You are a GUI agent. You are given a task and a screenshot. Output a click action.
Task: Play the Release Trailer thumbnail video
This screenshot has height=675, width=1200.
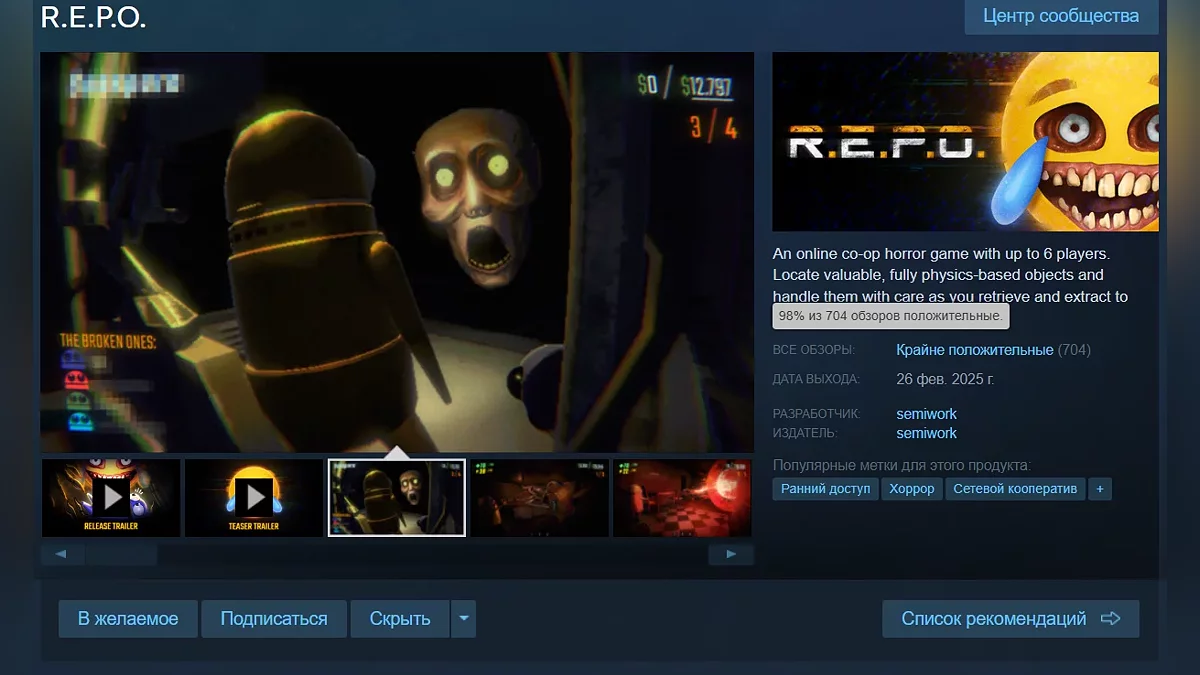tap(111, 497)
